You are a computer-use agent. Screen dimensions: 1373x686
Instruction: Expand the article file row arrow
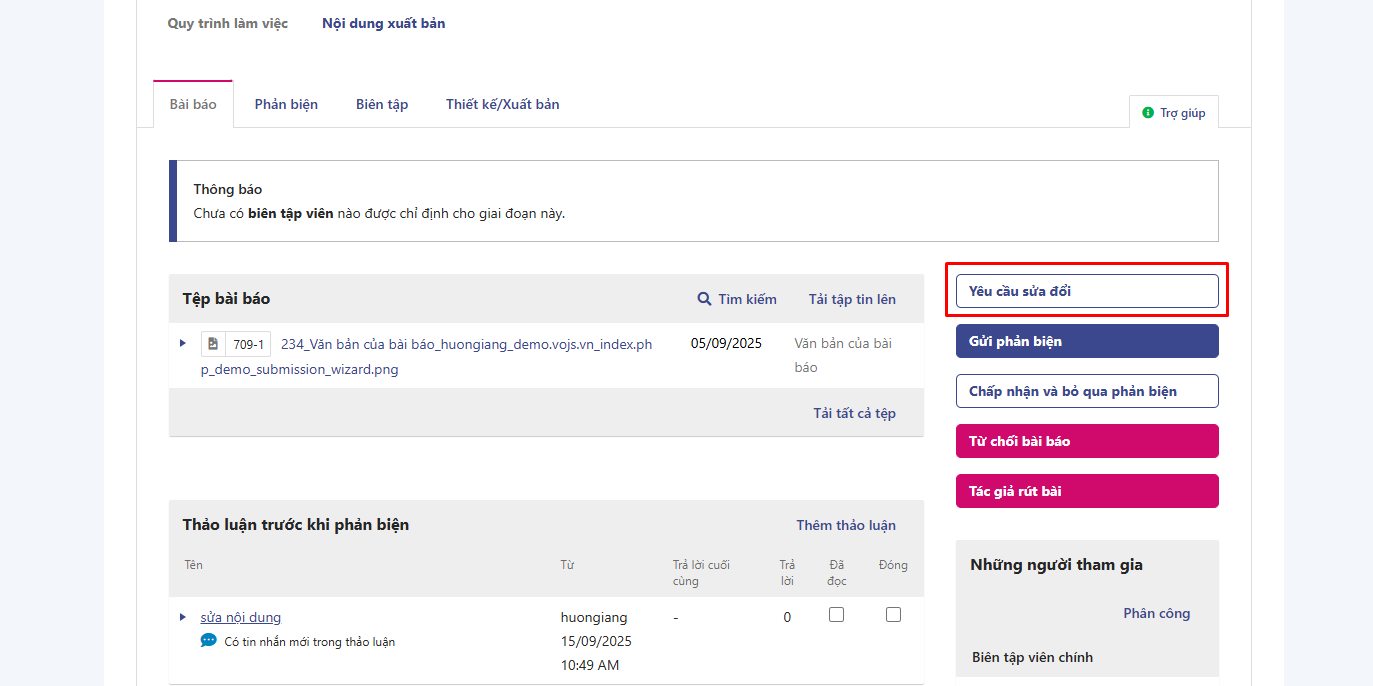pos(183,343)
